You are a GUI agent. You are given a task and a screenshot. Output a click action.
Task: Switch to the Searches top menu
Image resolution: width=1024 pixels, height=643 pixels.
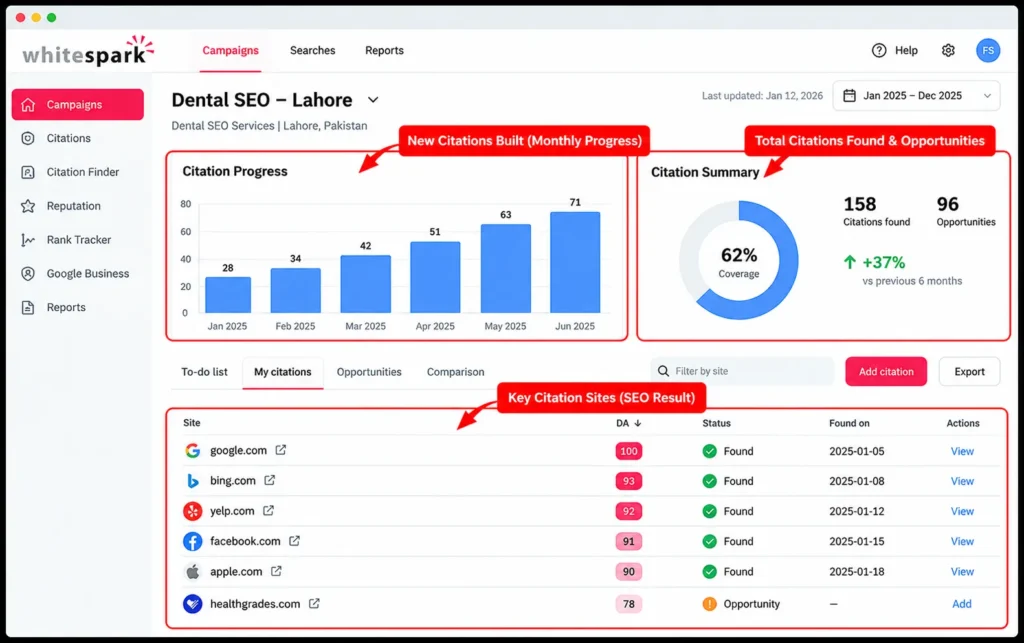313,50
